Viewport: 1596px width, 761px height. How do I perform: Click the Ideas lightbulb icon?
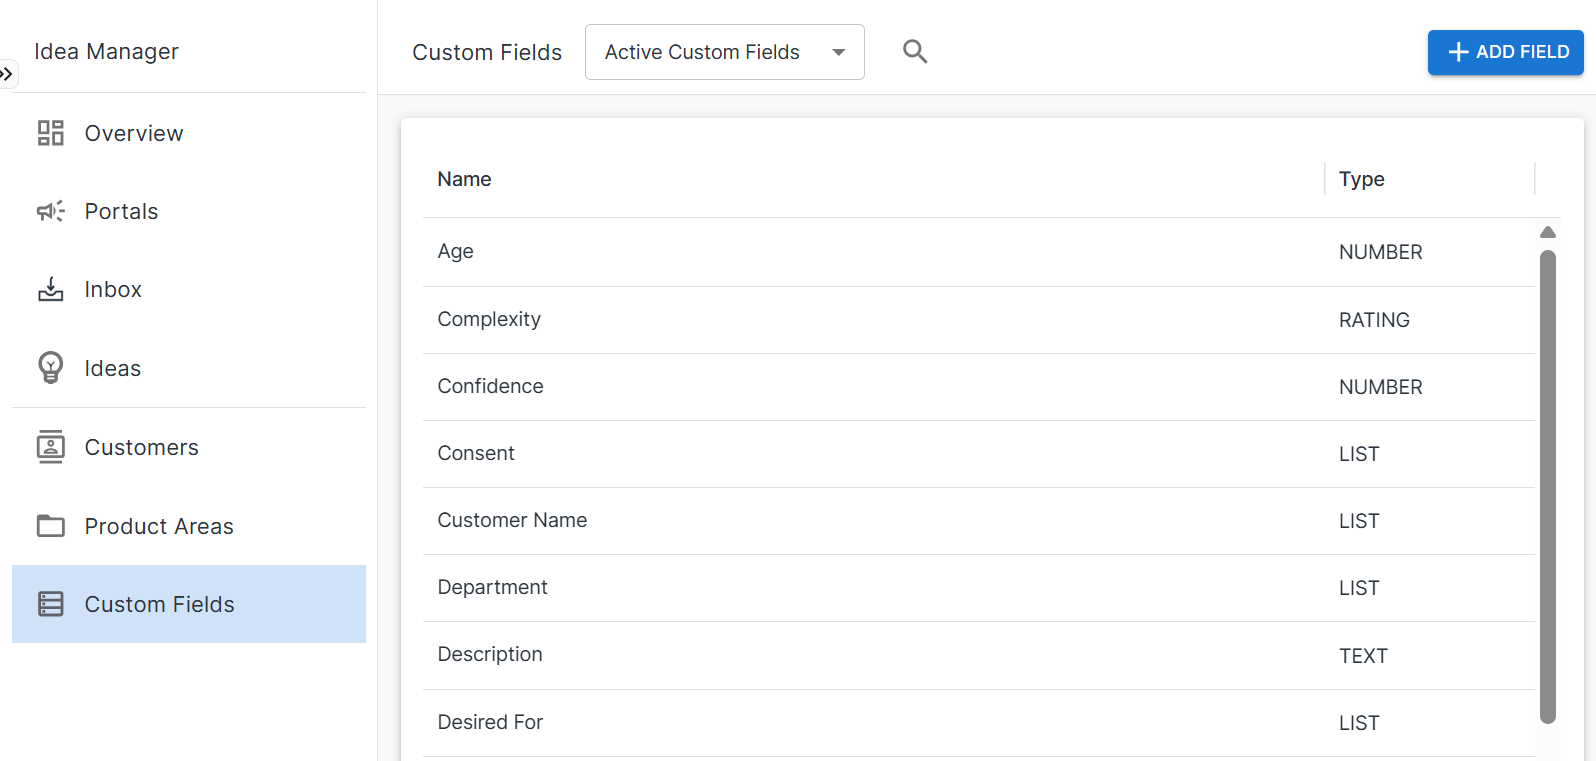50,368
